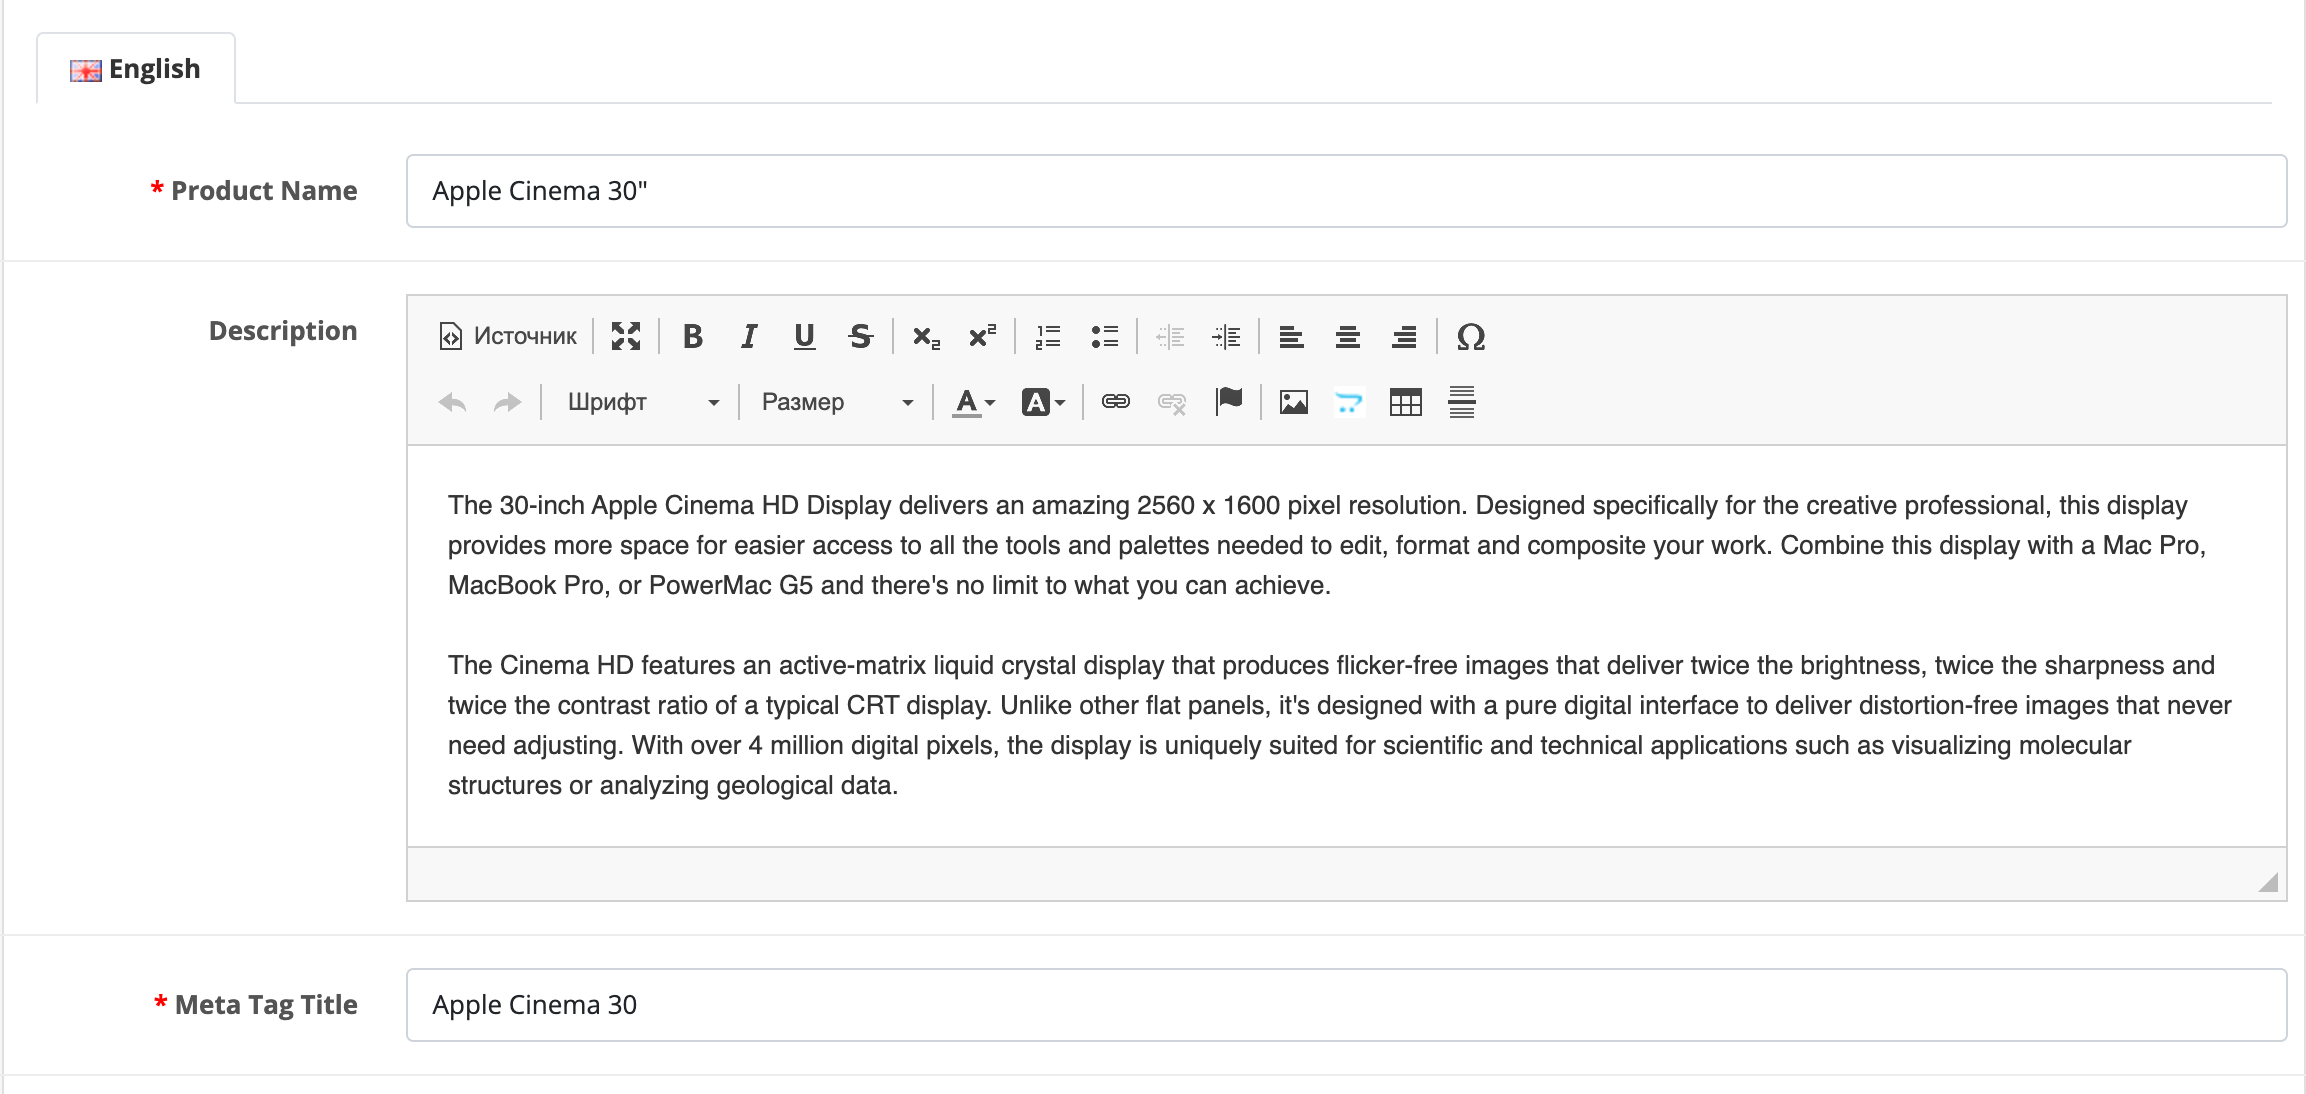Apply superscript formatting

tap(982, 336)
